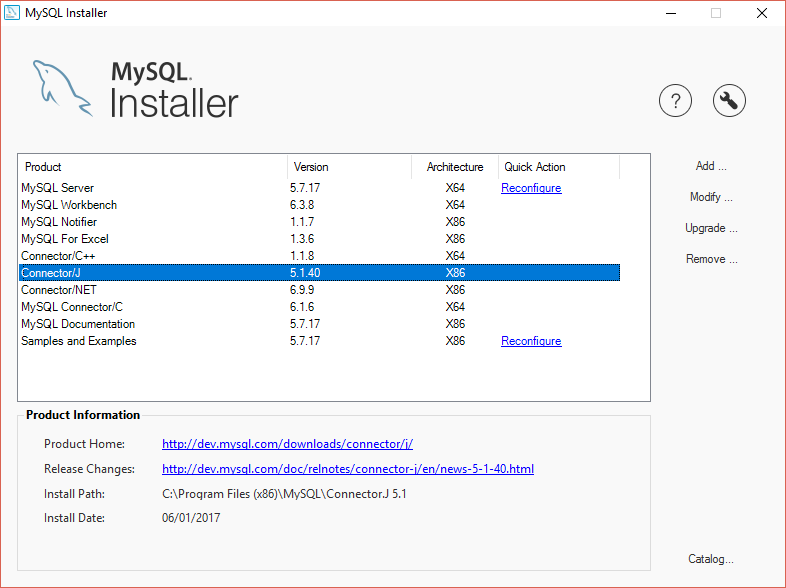Viewport: 786px width, 588px height.
Task: Select the MySQL Documentation row
Action: click(x=319, y=324)
